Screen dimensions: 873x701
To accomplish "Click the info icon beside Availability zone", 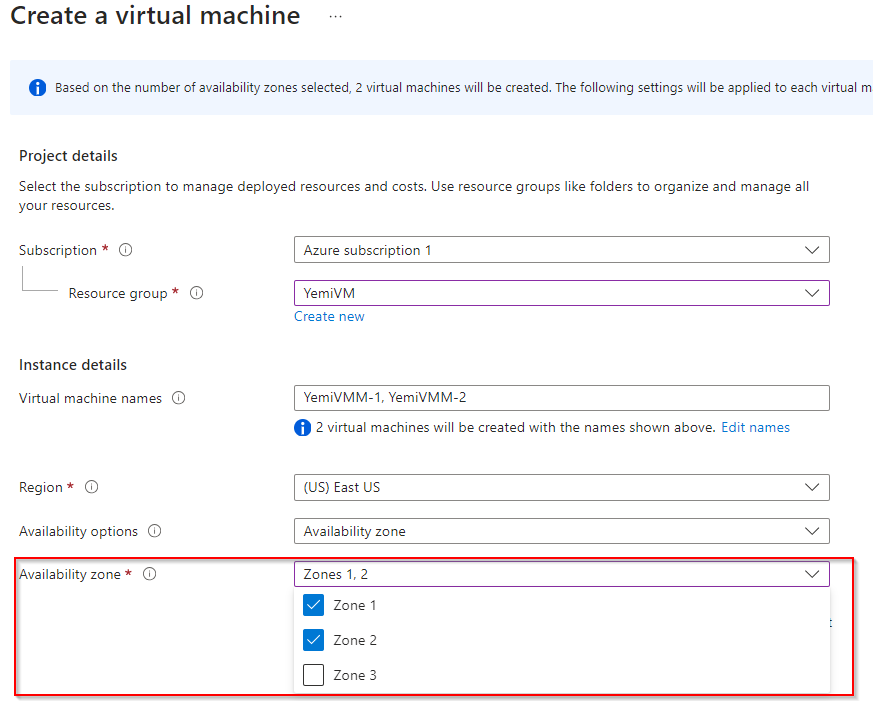I will click(149, 574).
